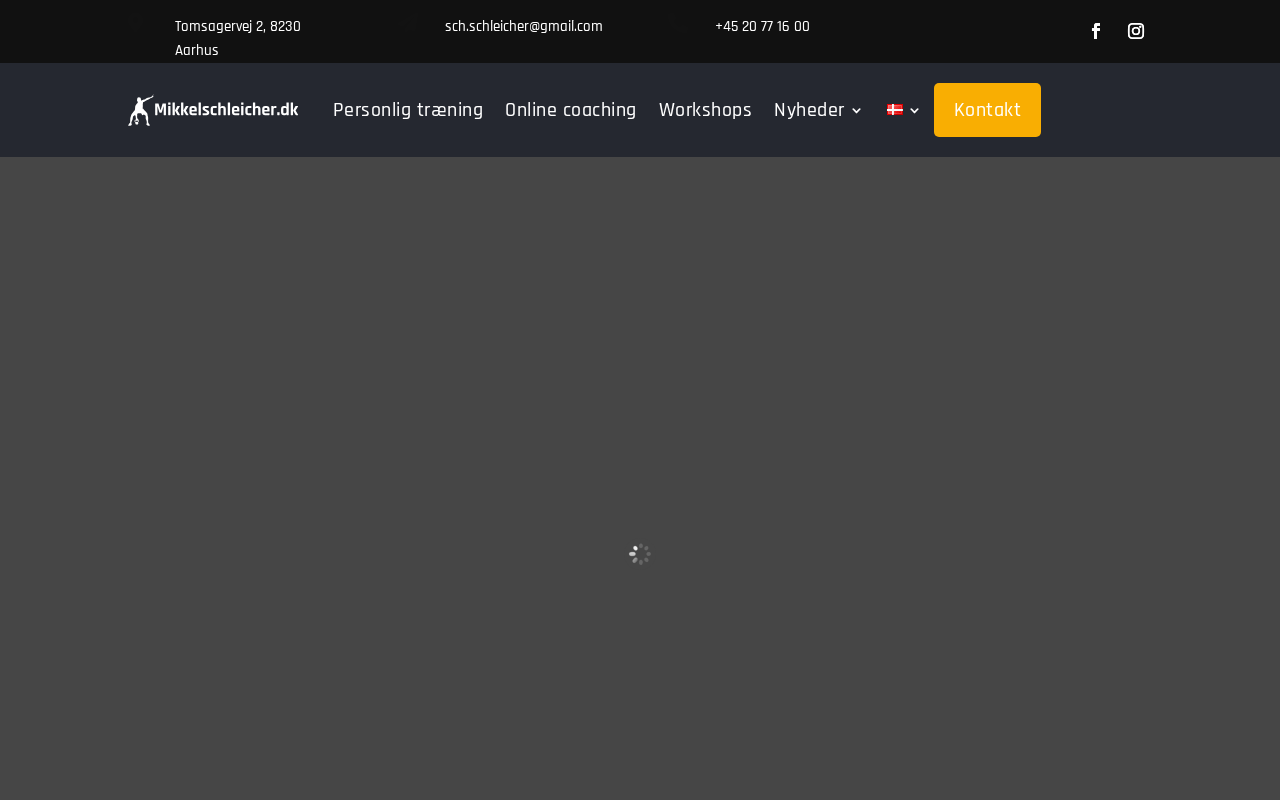Open the Instagram social icon
The height and width of the screenshot is (800, 1280).
pos(1136,31)
